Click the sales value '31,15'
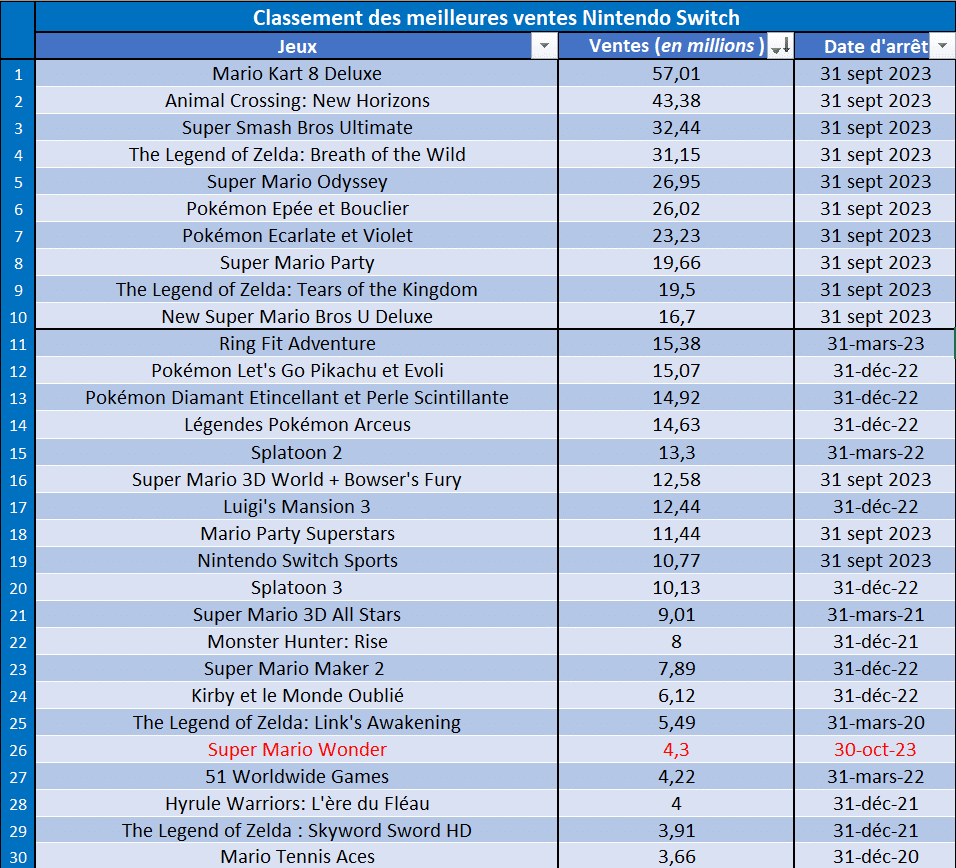Image resolution: width=956 pixels, height=868 pixels. pyautogui.click(x=676, y=154)
